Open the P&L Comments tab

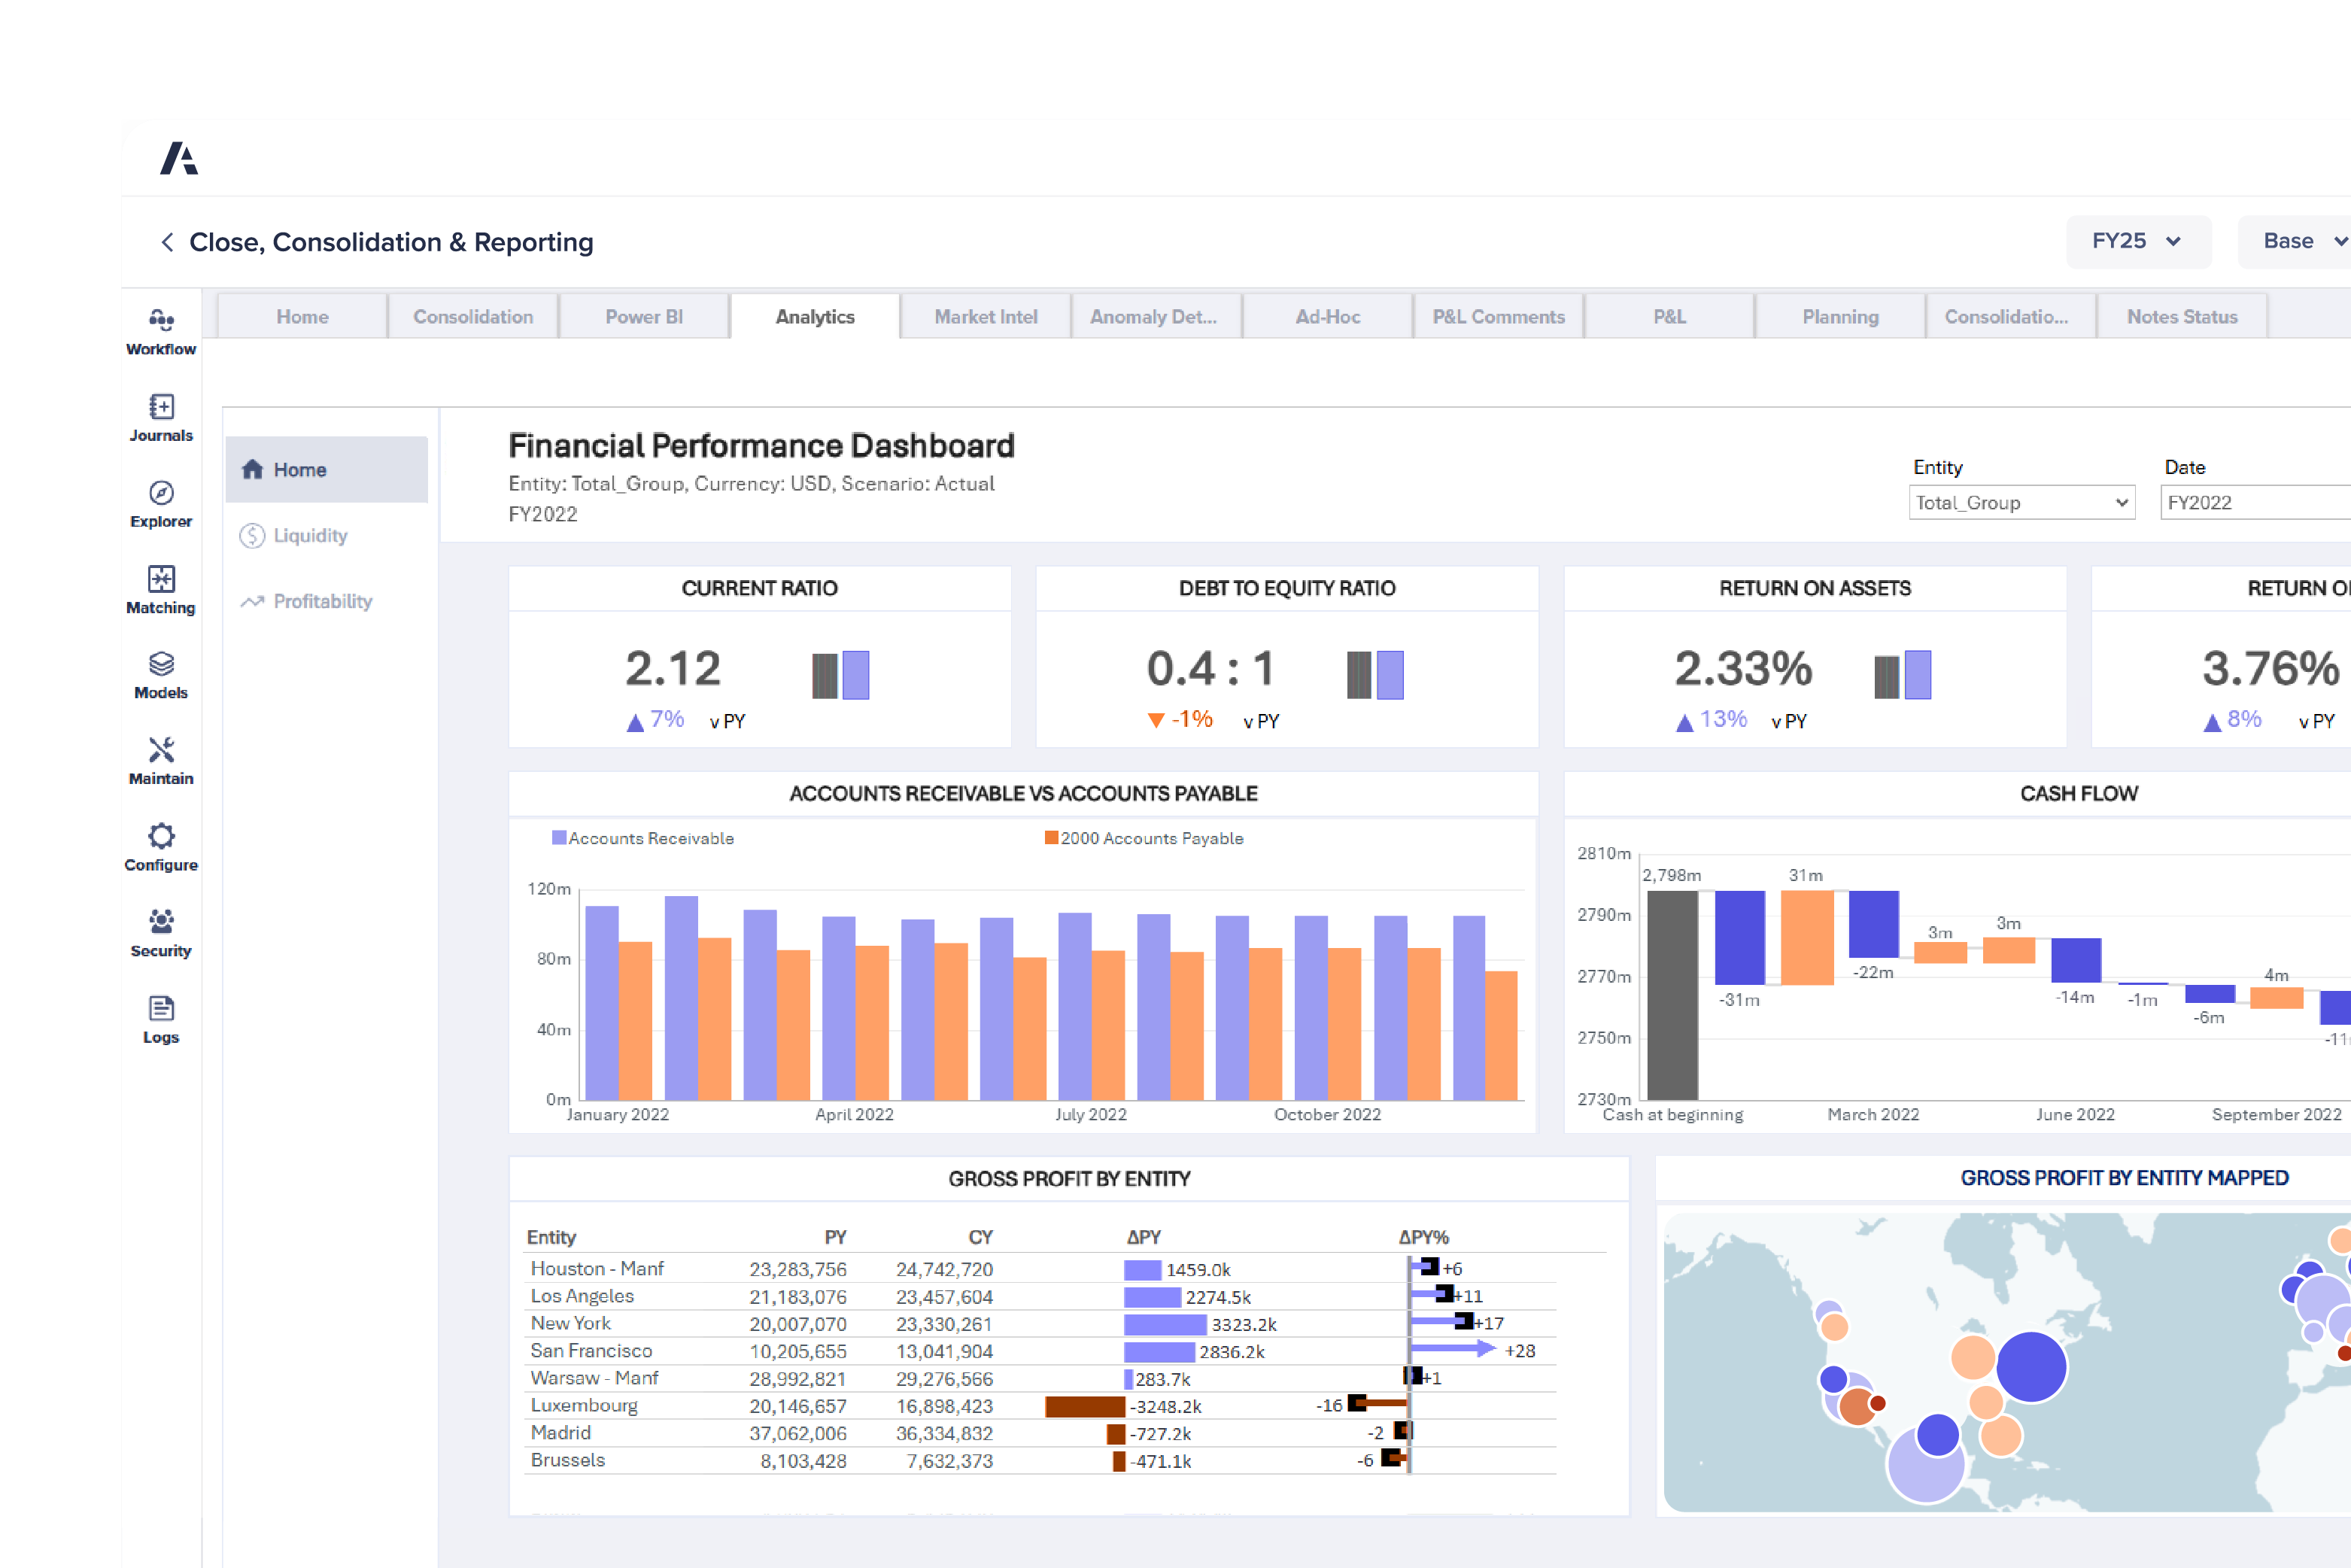click(1498, 316)
